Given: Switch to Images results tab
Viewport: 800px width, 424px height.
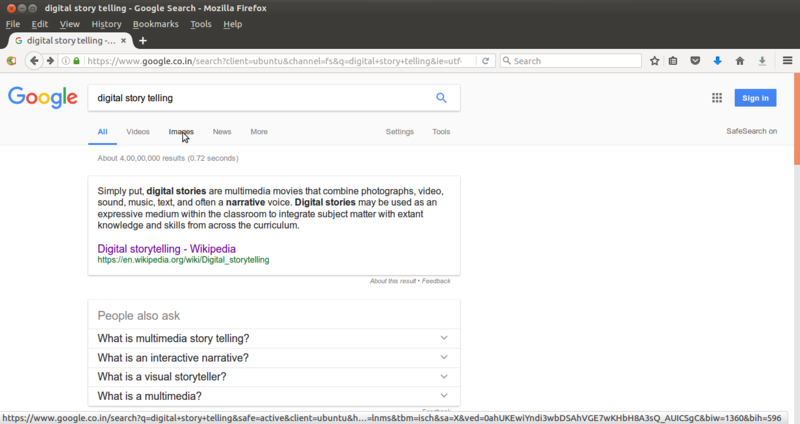Looking at the screenshot, I should tap(181, 132).
